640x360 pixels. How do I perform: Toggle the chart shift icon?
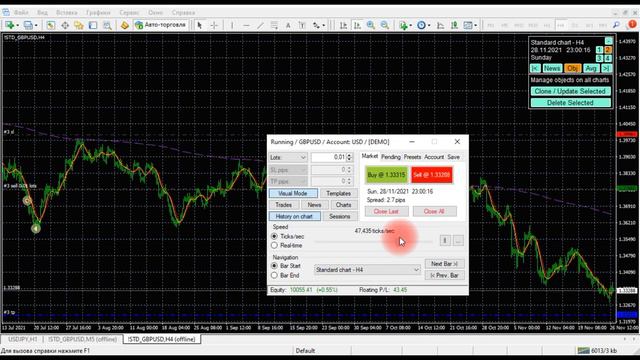454,25
